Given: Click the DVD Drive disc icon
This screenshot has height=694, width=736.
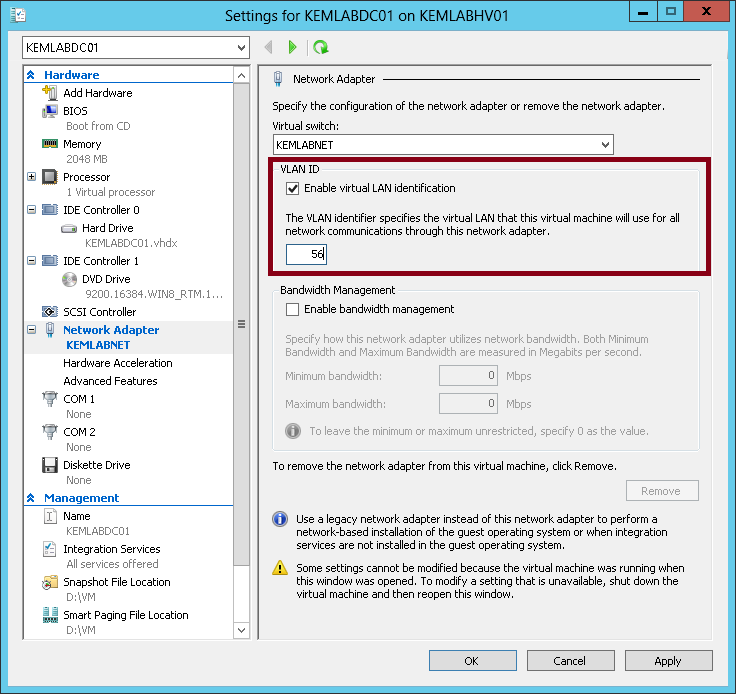Looking at the screenshot, I should click(69, 279).
